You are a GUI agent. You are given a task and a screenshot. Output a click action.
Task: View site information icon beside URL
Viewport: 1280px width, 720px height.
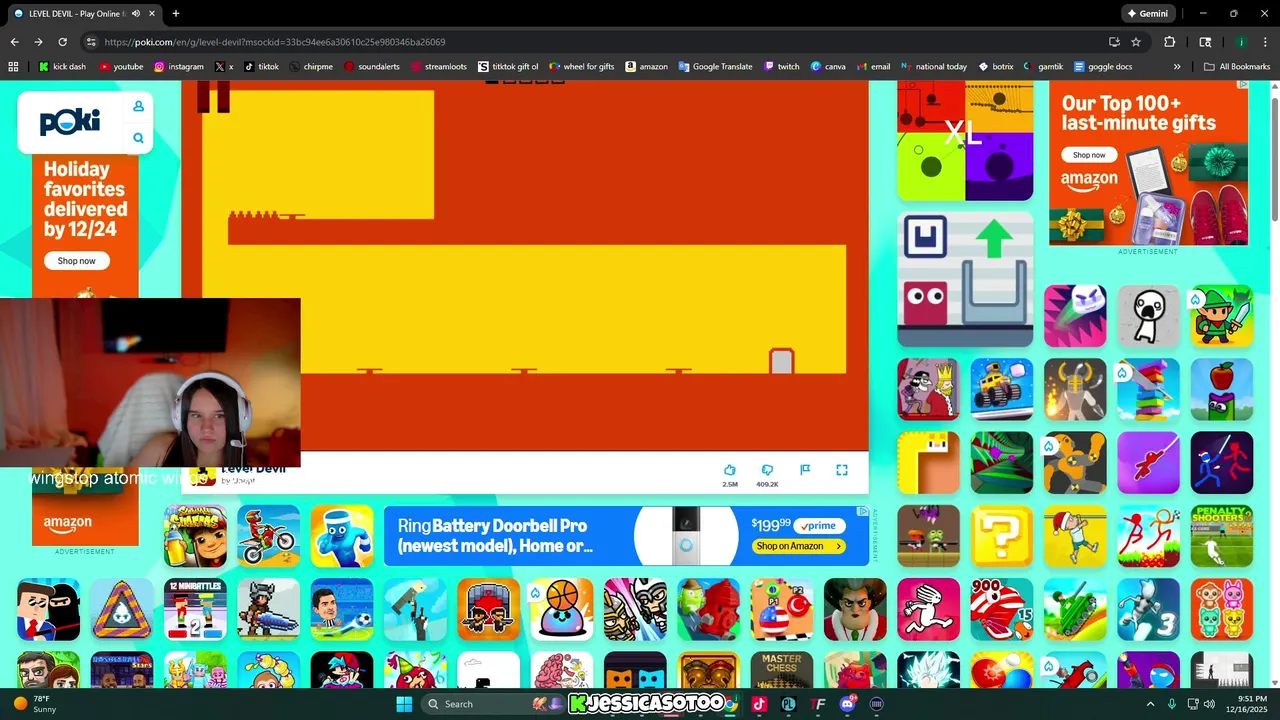90,42
